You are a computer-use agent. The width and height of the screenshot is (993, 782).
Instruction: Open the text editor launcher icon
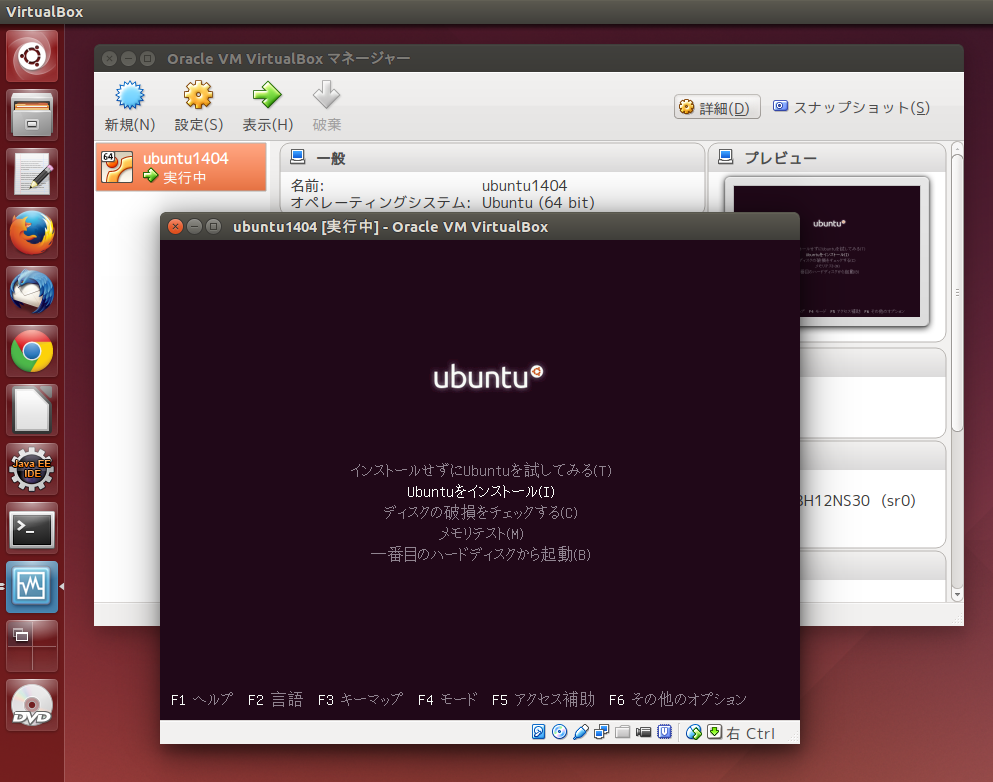(x=32, y=174)
